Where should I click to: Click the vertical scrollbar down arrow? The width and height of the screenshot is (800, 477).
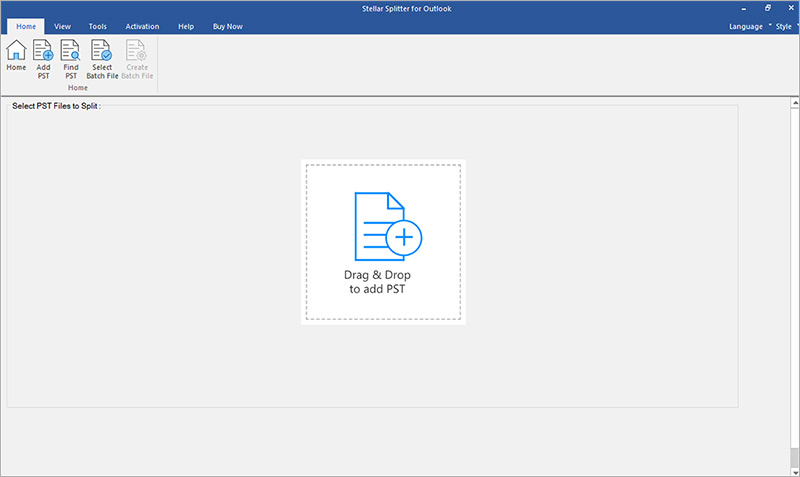pos(794,472)
